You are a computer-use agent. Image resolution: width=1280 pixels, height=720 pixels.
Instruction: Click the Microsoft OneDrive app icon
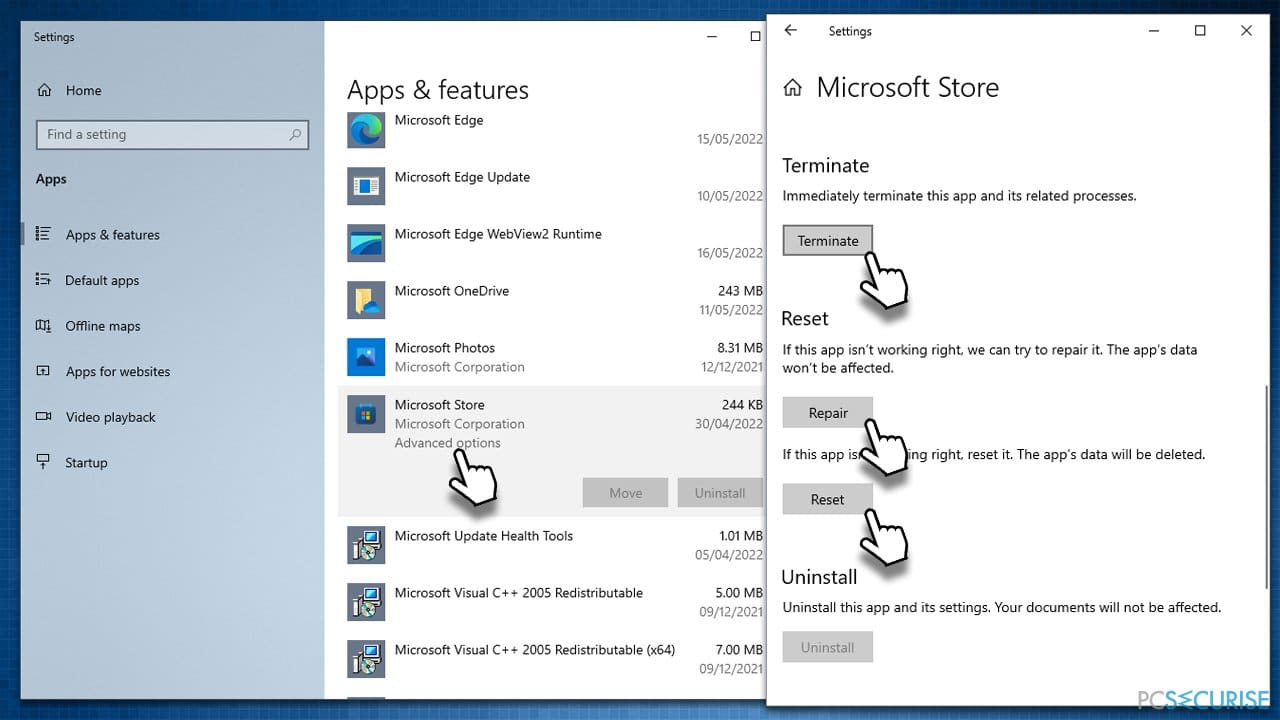click(365, 300)
